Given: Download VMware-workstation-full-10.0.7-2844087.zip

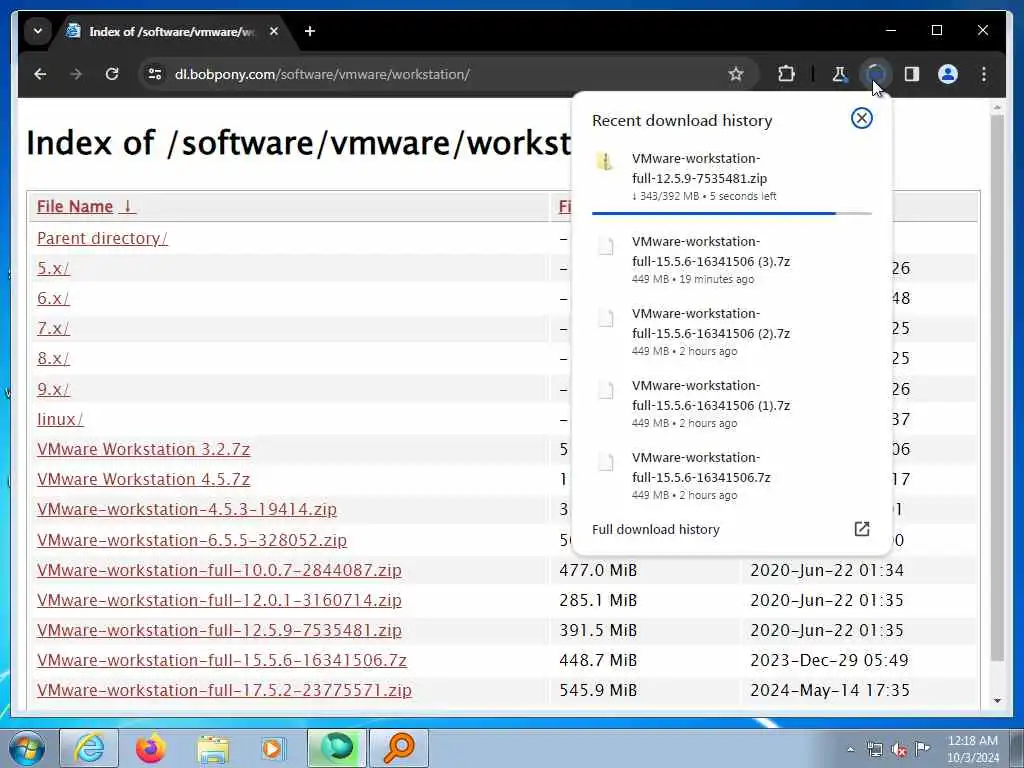Looking at the screenshot, I should pos(219,570).
